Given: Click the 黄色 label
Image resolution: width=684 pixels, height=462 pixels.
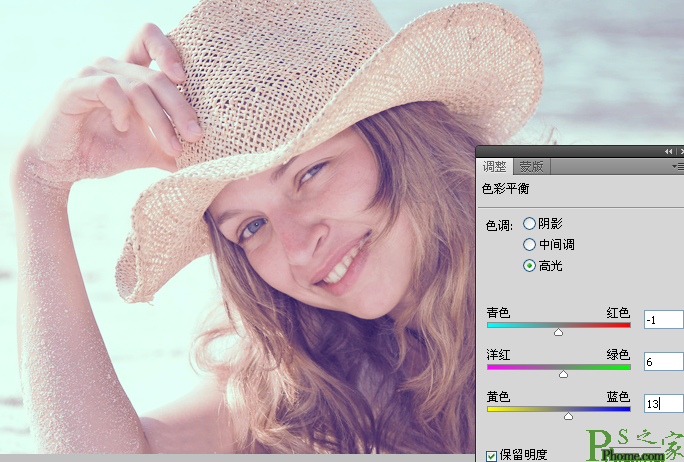Looking at the screenshot, I should point(499,397).
